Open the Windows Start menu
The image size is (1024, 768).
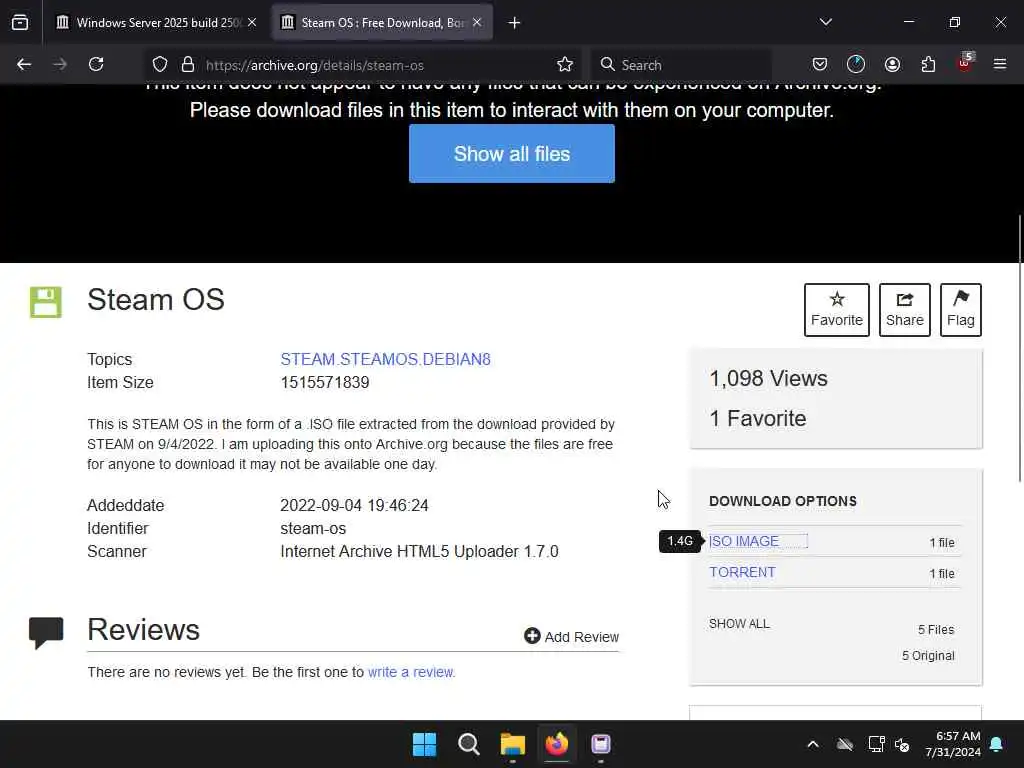(424, 744)
